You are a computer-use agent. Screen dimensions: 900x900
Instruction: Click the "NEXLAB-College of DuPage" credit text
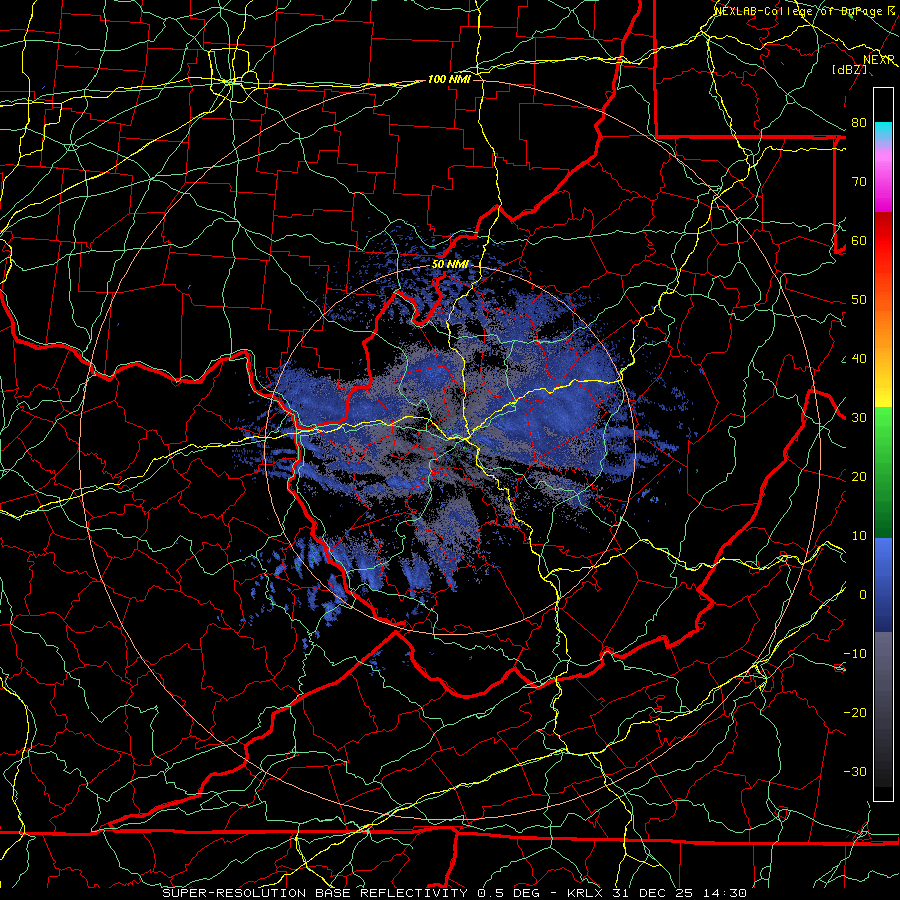tap(799, 11)
